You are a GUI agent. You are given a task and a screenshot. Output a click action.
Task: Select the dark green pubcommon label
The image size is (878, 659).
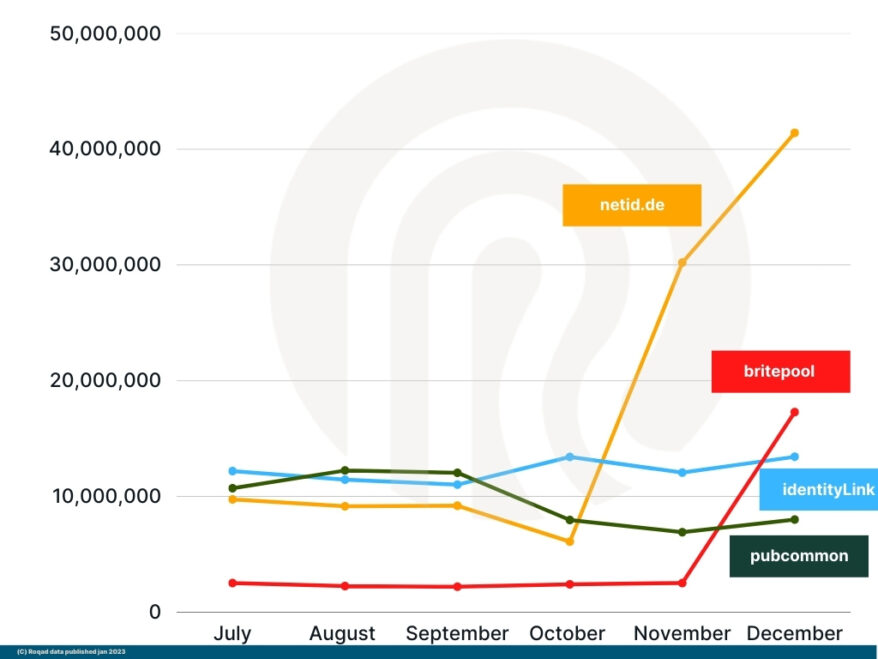[798, 556]
